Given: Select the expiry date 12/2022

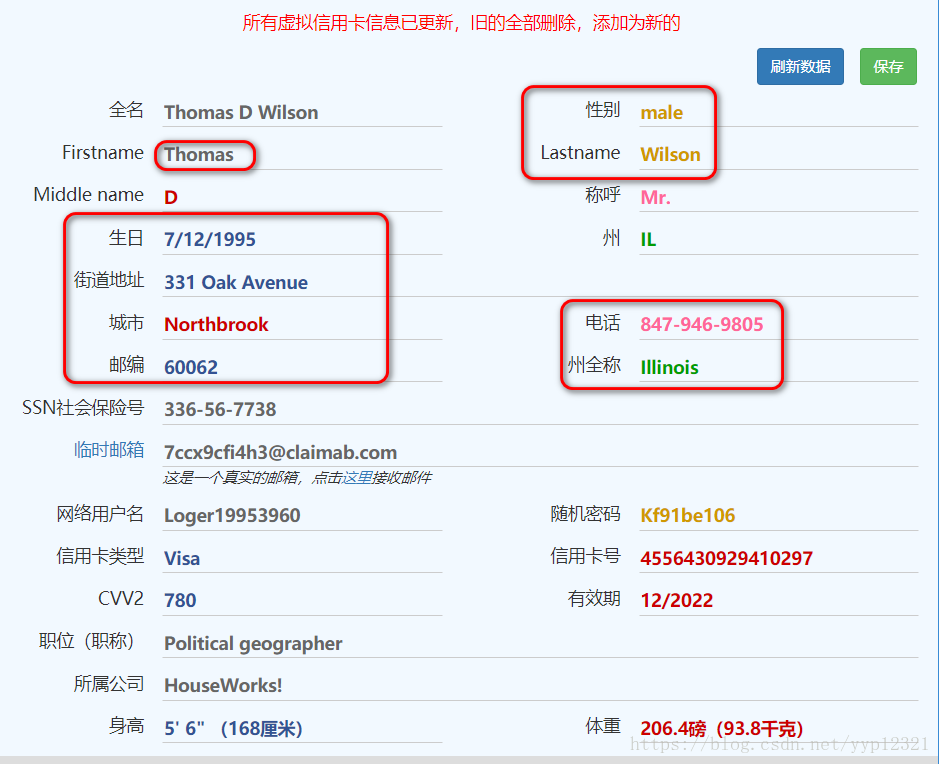Looking at the screenshot, I should pyautogui.click(x=676, y=600).
